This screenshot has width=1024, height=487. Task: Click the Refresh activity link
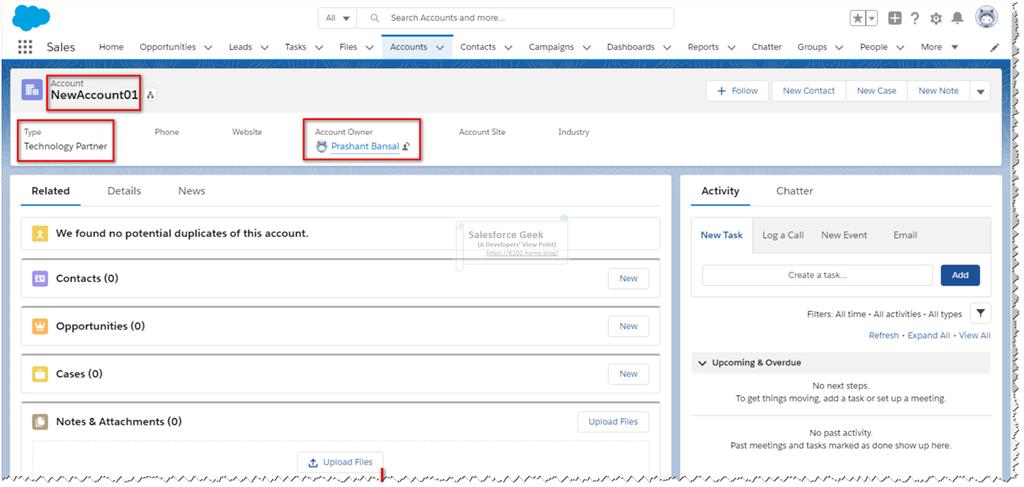[x=884, y=336]
